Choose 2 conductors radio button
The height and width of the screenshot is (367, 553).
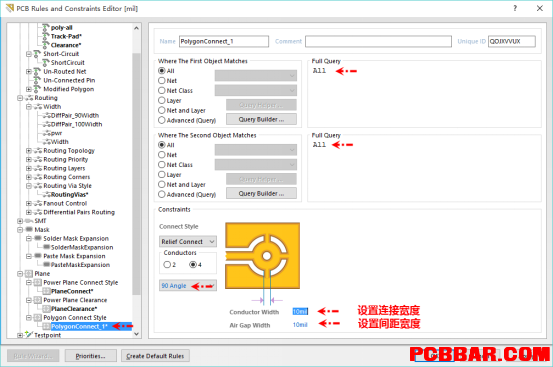click(x=167, y=264)
